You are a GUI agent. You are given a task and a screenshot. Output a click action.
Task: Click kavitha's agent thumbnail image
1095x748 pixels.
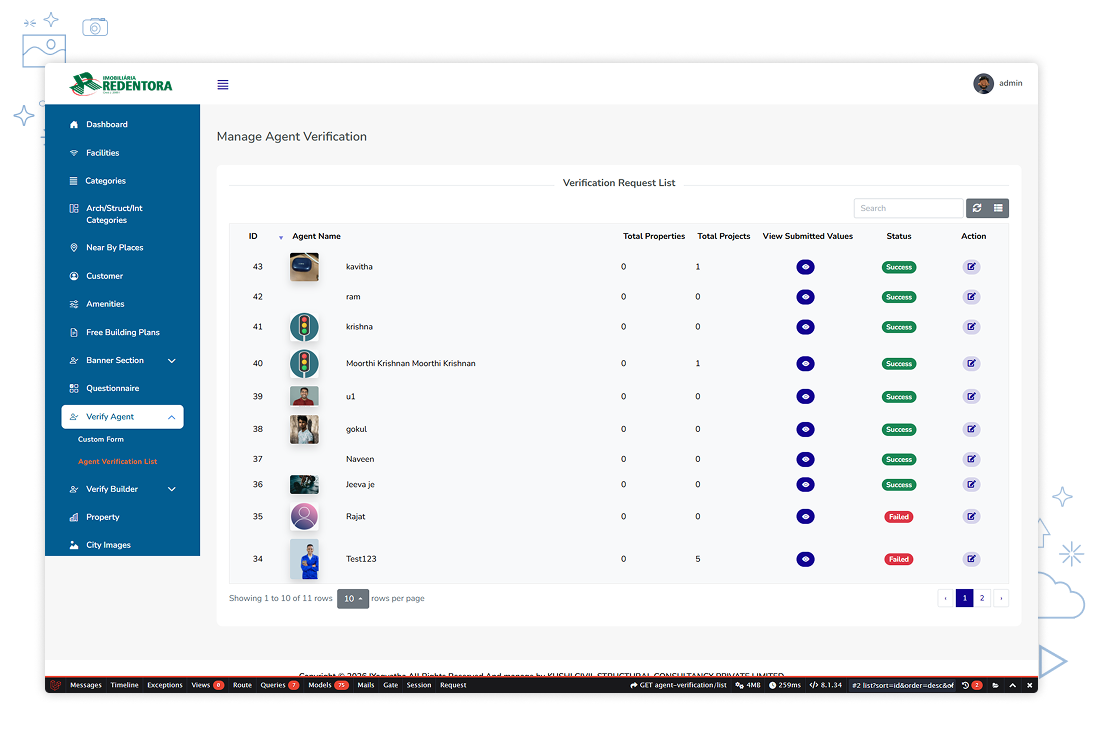click(304, 267)
